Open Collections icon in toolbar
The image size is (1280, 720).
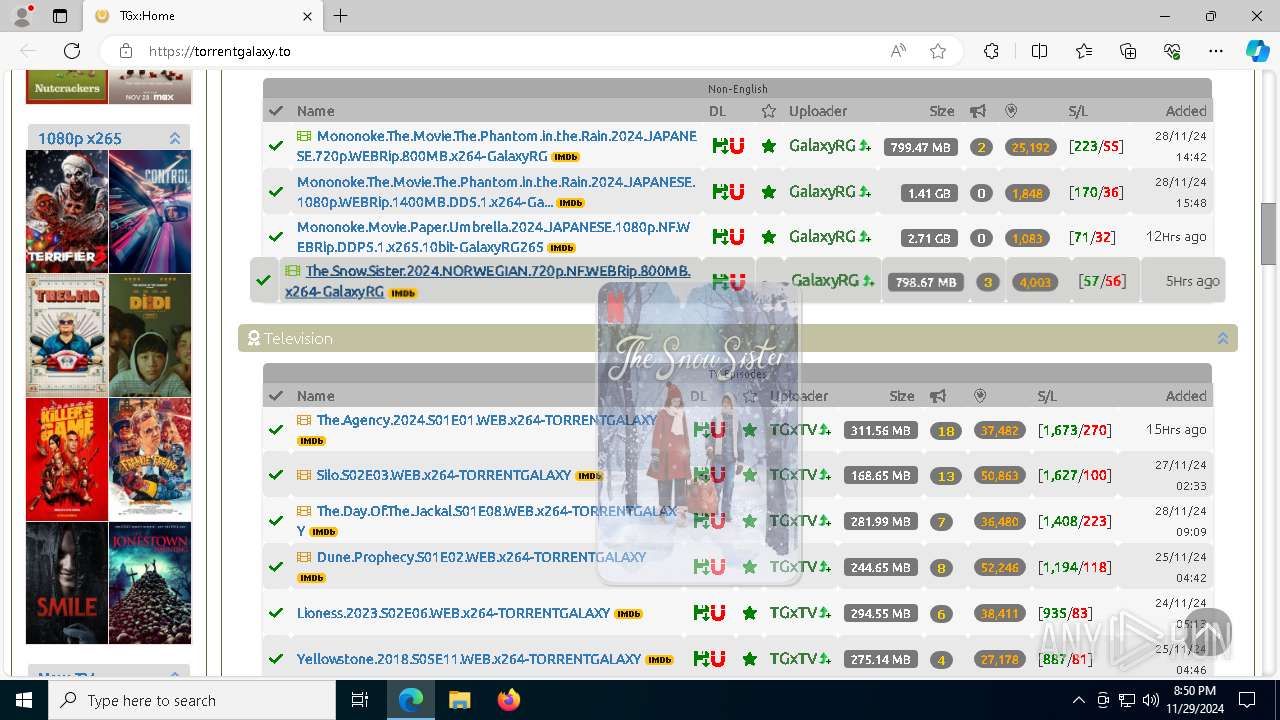(x=1128, y=51)
